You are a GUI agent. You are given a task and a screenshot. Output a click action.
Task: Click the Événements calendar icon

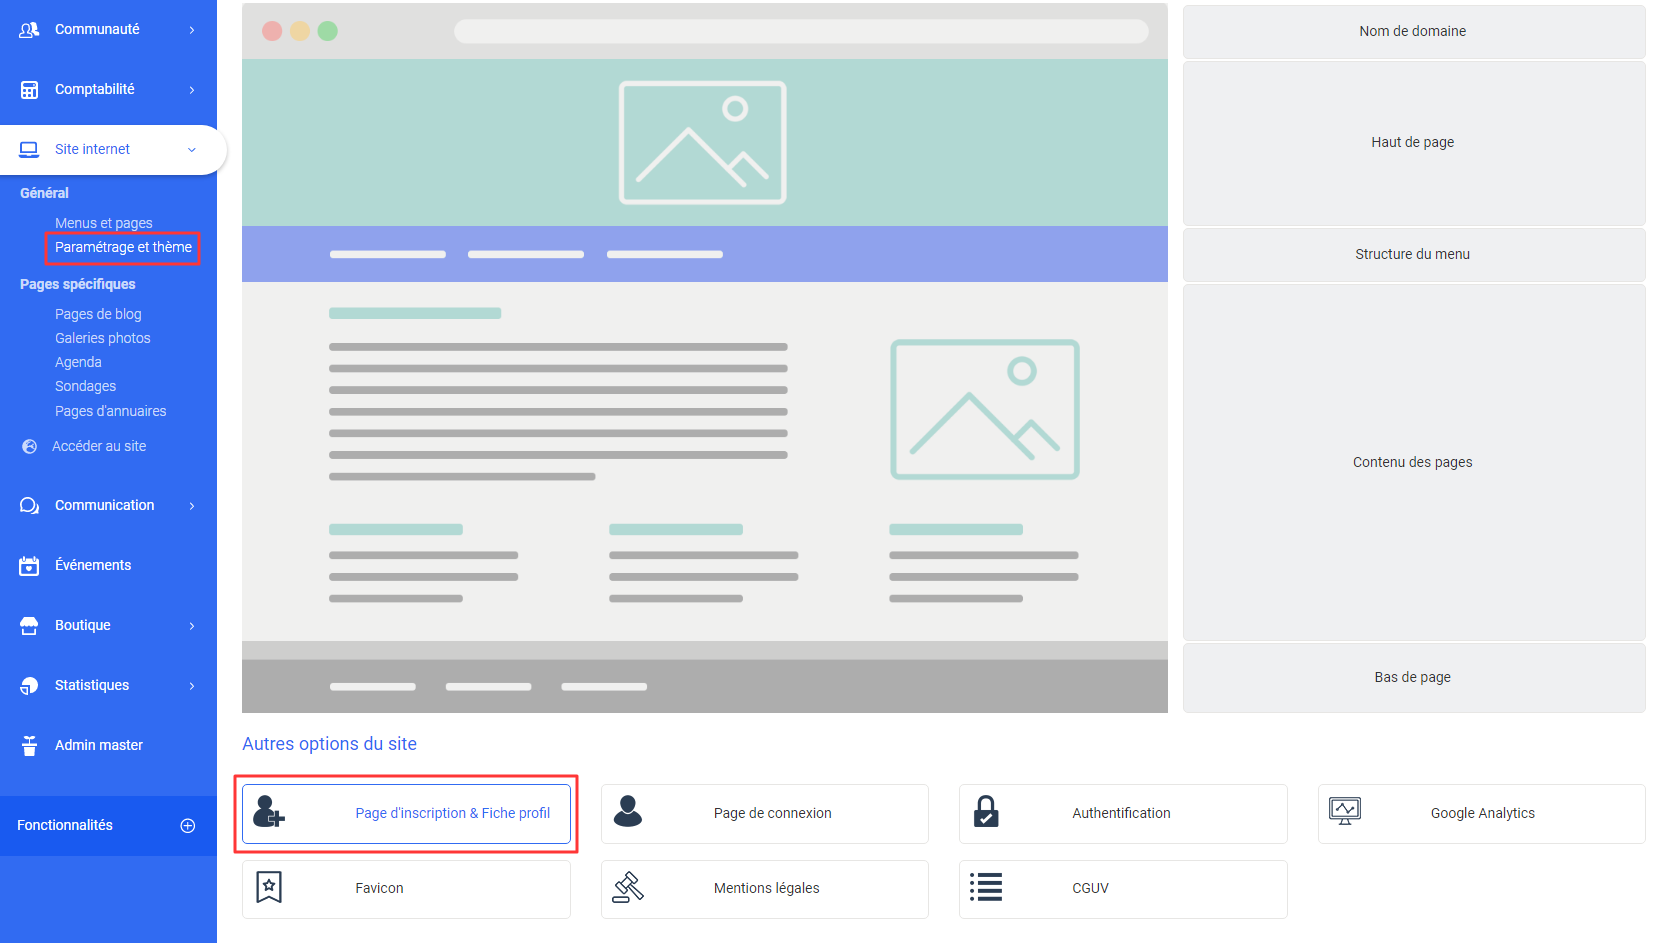(29, 566)
